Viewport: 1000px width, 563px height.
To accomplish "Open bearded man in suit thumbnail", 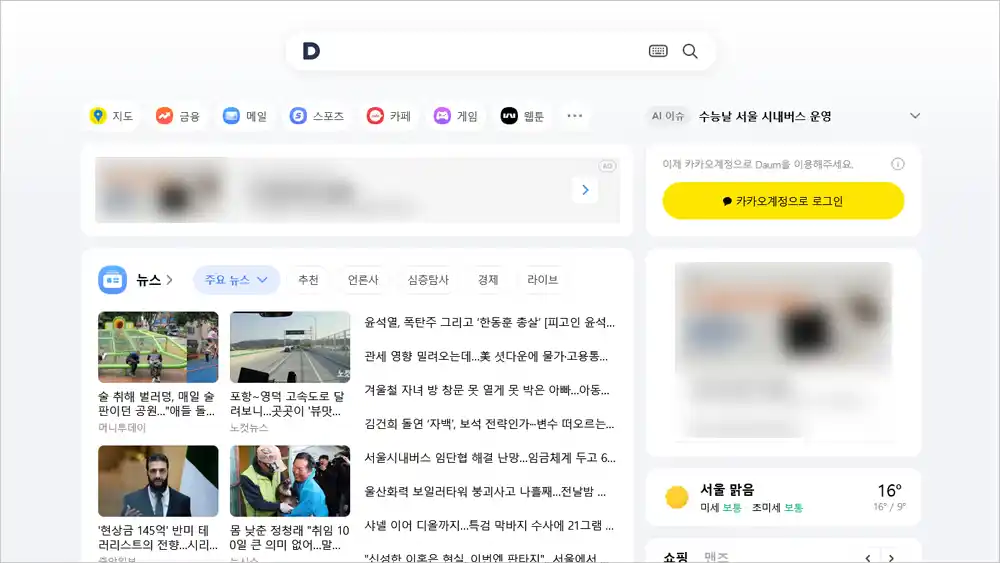I will (158, 481).
